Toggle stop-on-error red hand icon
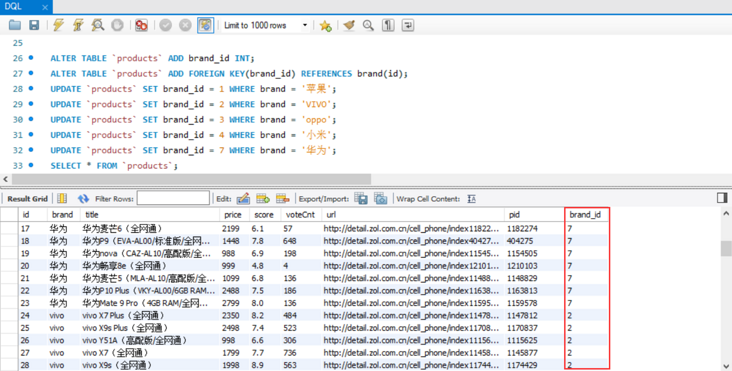Image resolution: width=732 pixels, height=371 pixels. (x=141, y=25)
